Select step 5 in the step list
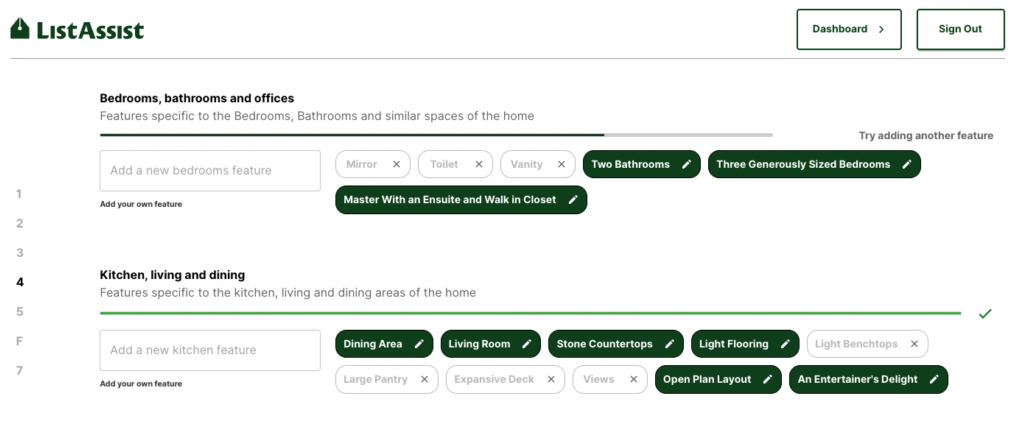1020x424 pixels. click(19, 312)
